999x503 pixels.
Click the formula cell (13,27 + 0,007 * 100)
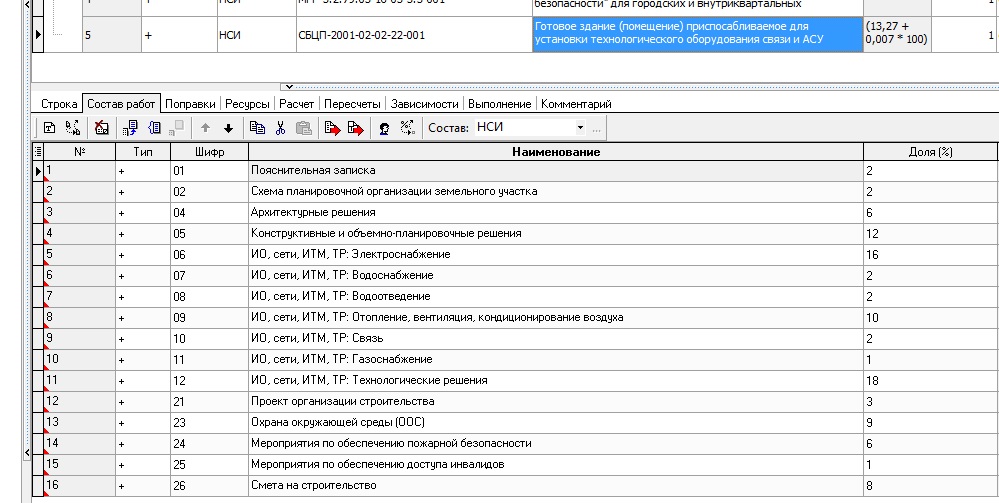click(x=896, y=33)
